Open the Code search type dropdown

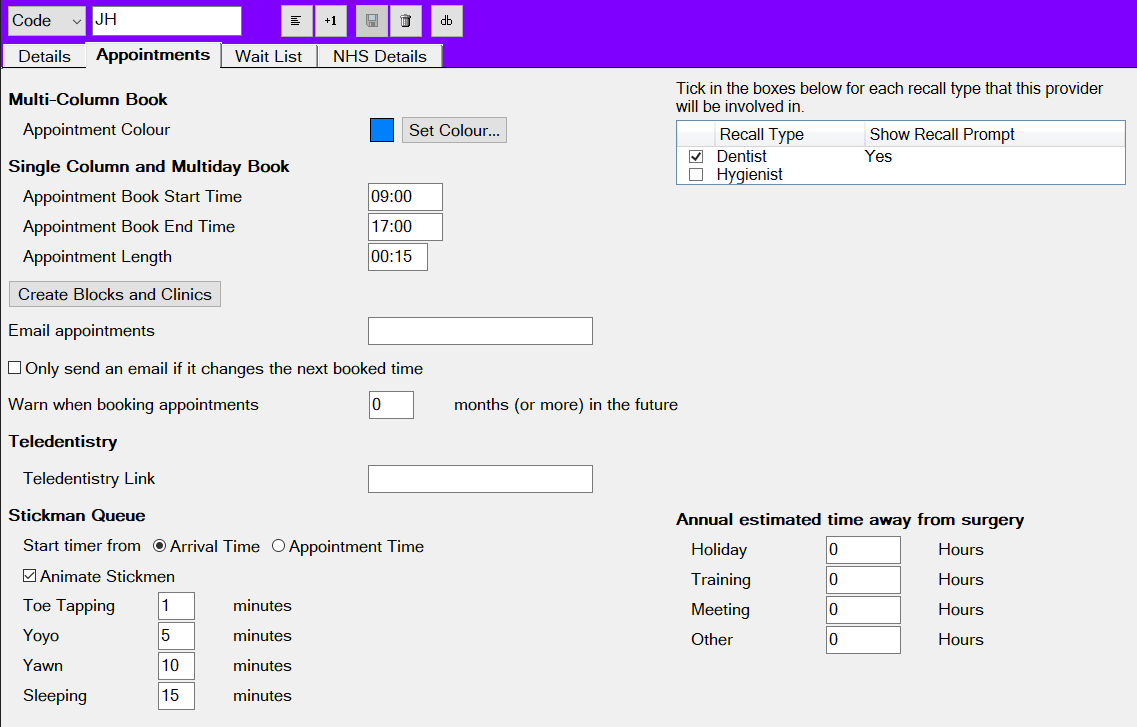(x=47, y=21)
